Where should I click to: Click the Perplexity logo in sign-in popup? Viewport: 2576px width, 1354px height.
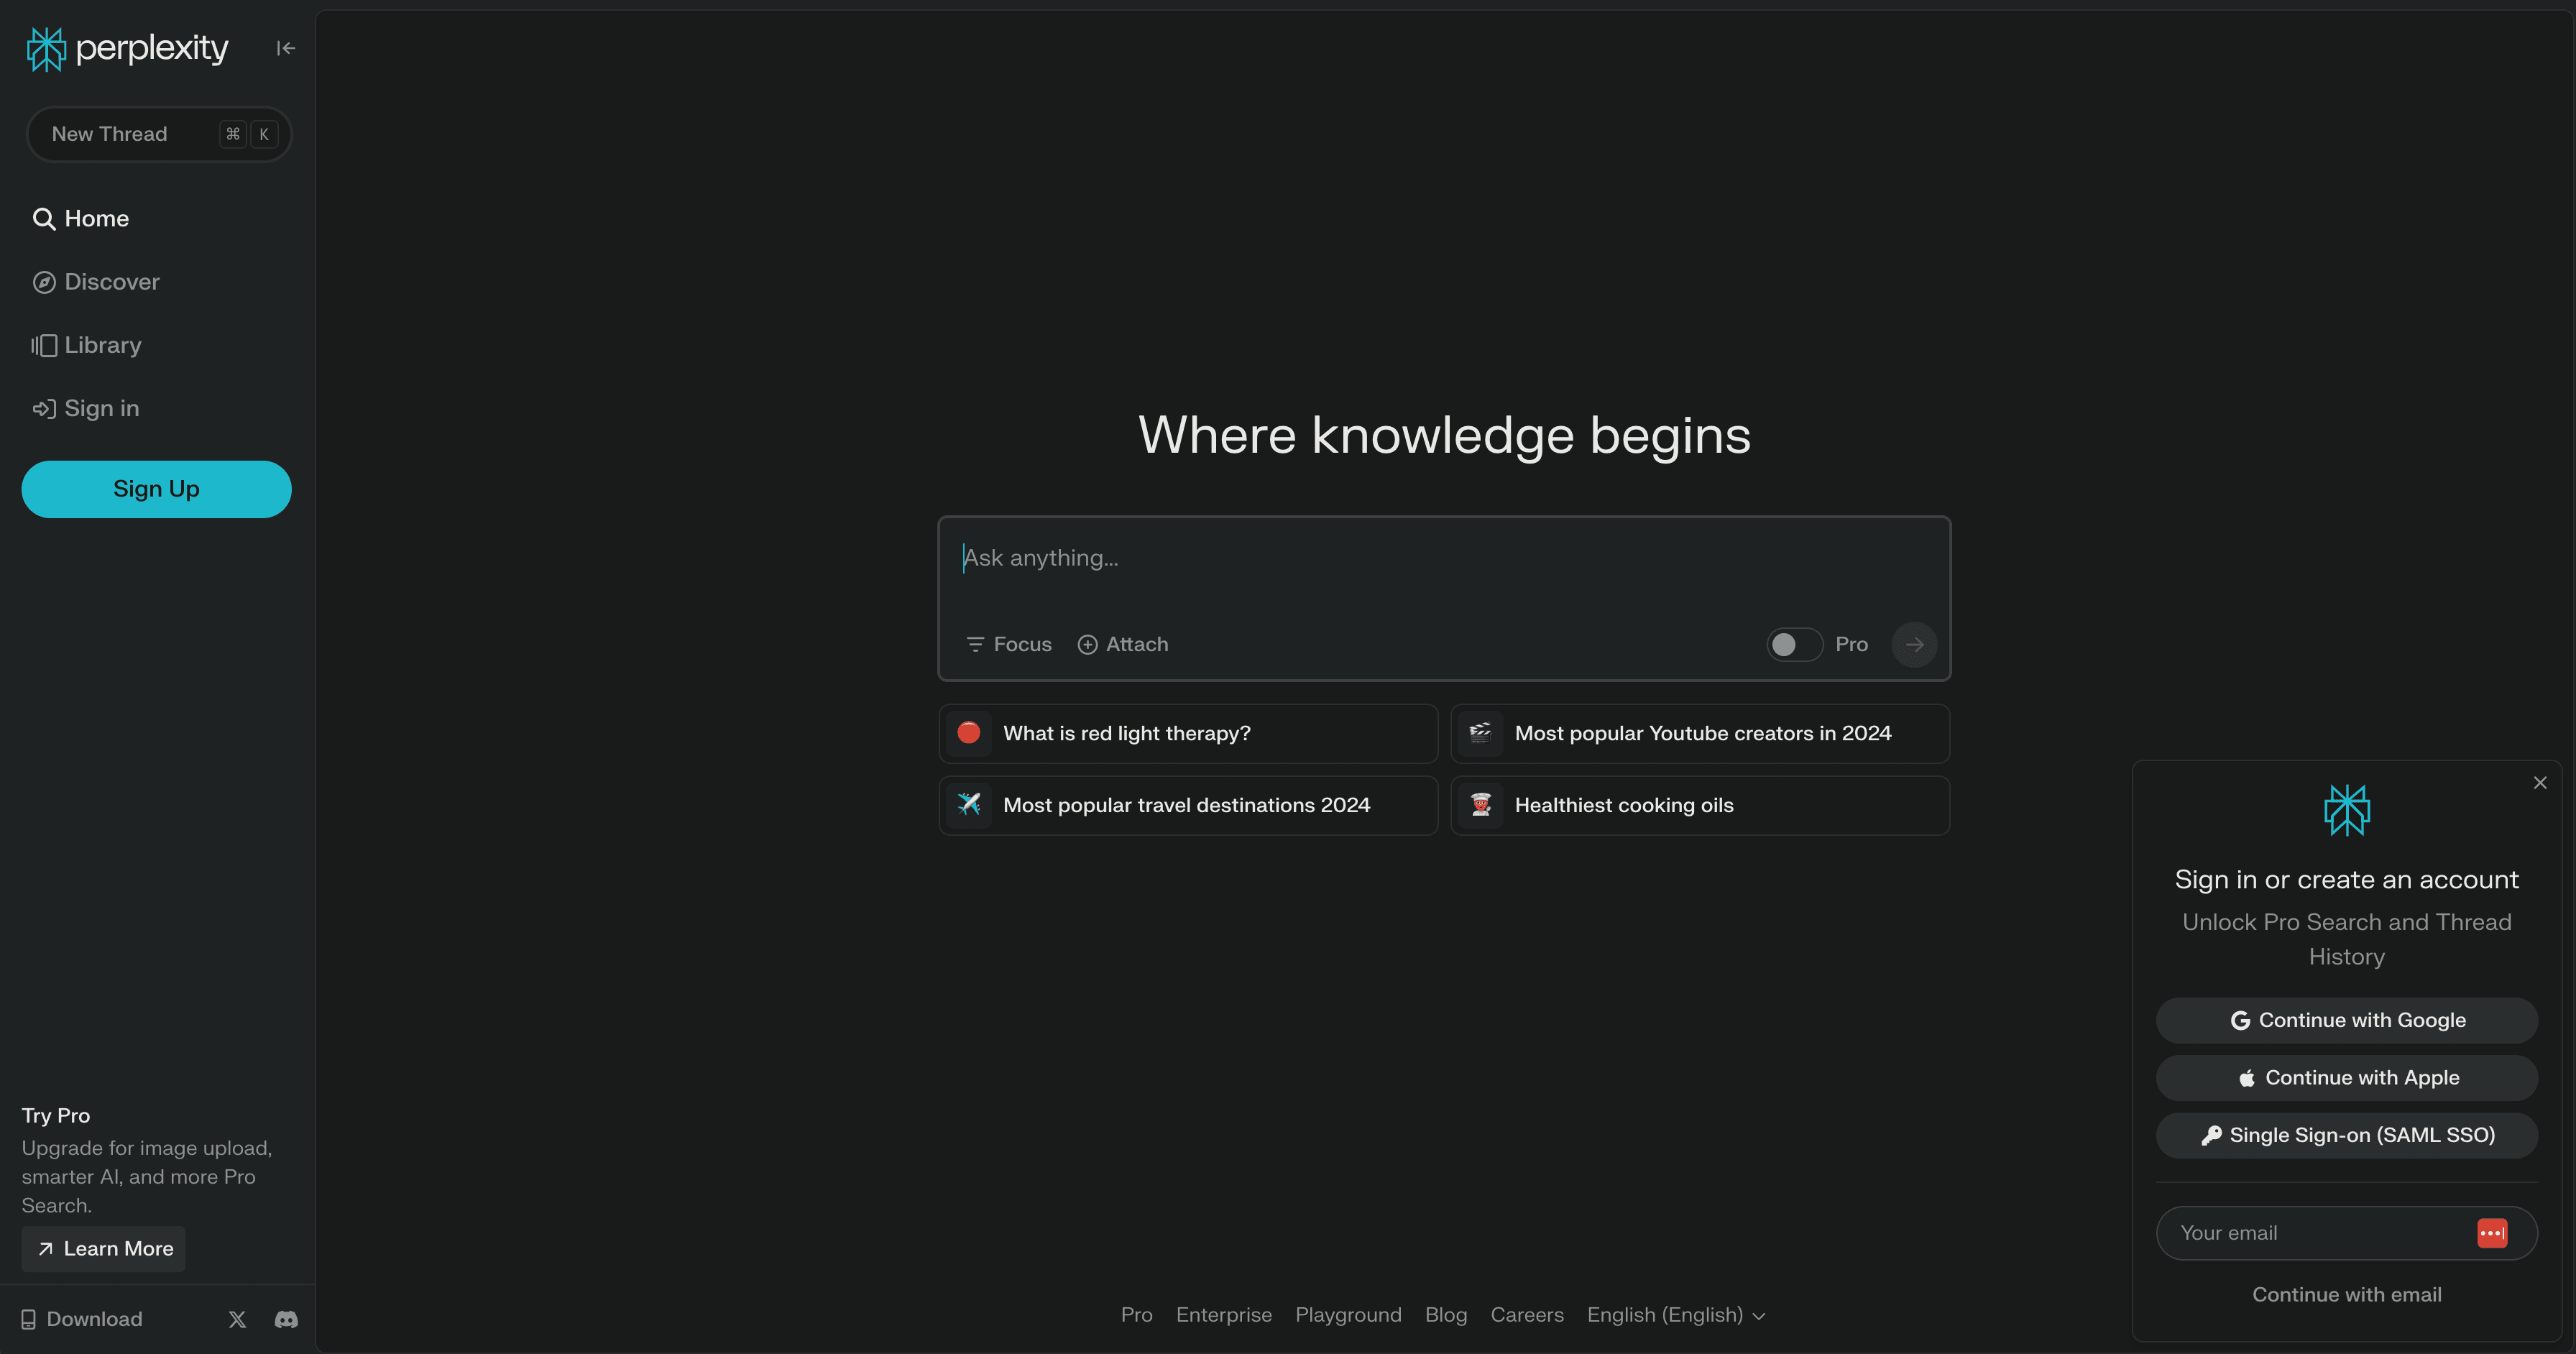[2347, 810]
